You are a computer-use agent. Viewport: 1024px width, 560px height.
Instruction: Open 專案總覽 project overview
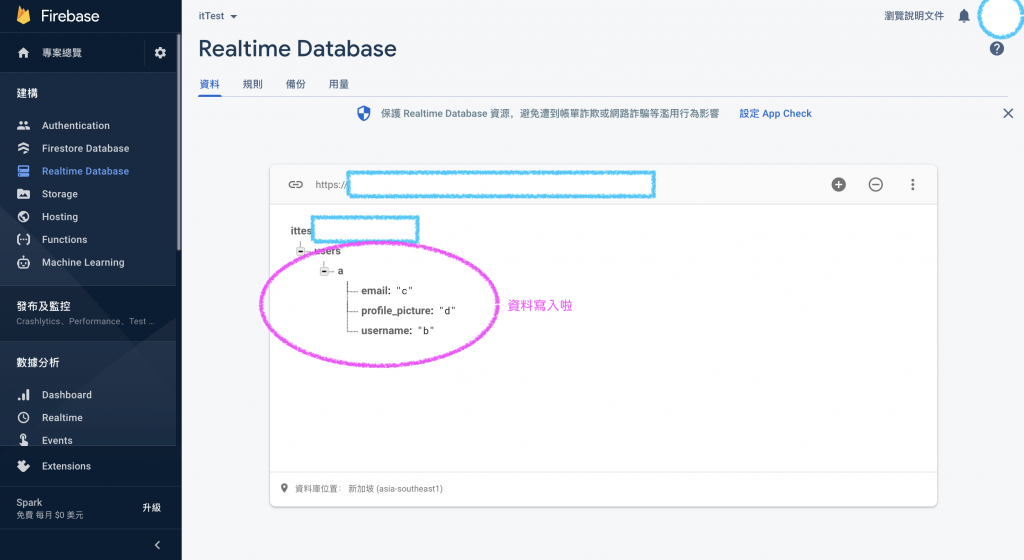62,53
